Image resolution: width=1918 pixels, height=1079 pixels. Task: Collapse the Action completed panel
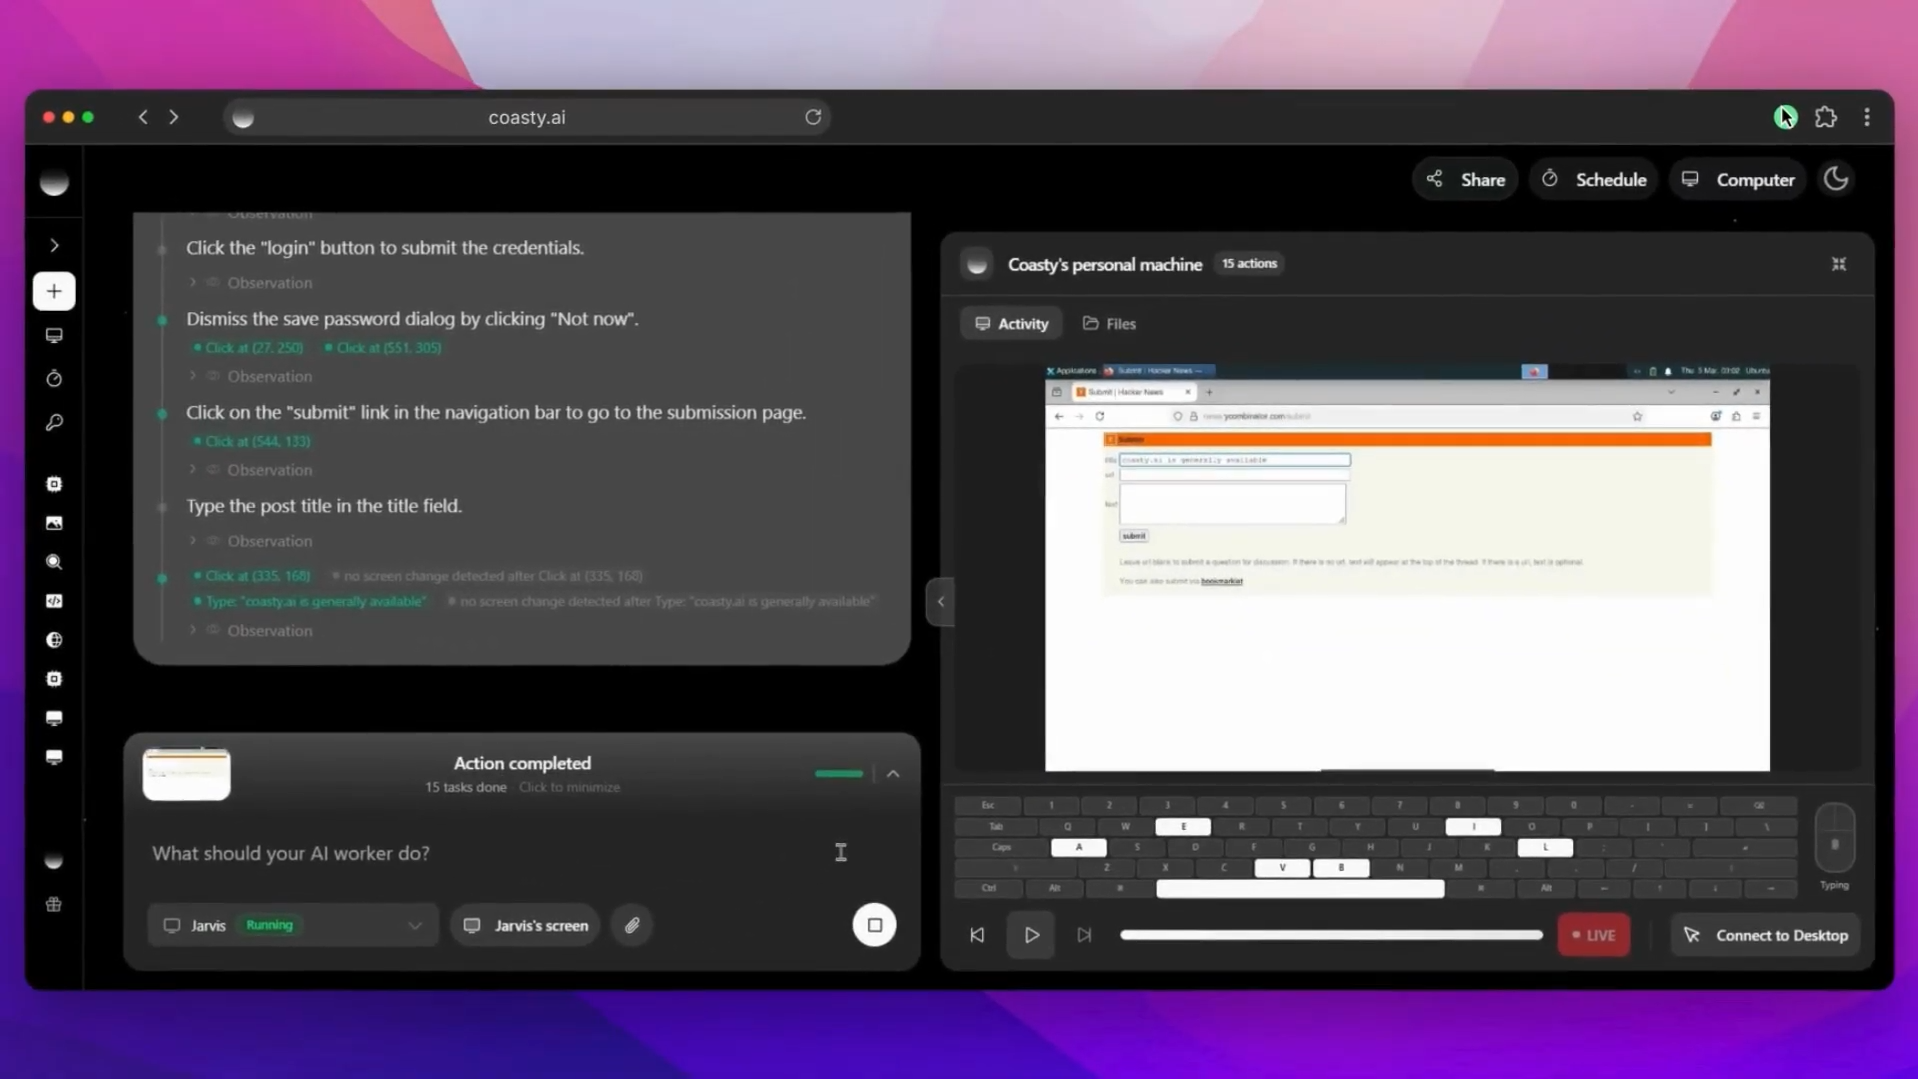pos(892,773)
